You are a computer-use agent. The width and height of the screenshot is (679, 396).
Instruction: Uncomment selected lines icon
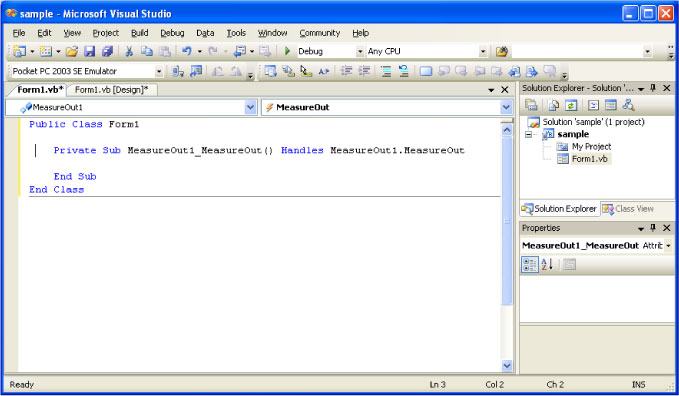click(x=404, y=71)
